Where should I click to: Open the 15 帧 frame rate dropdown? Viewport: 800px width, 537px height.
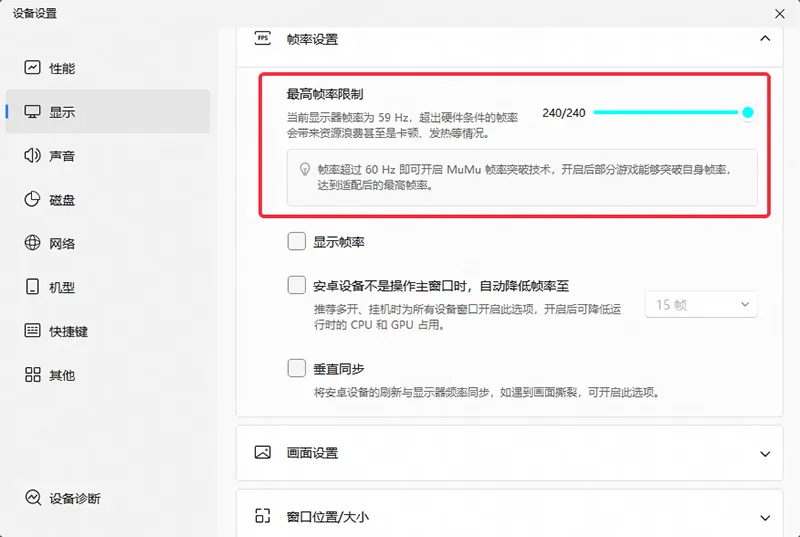703,304
